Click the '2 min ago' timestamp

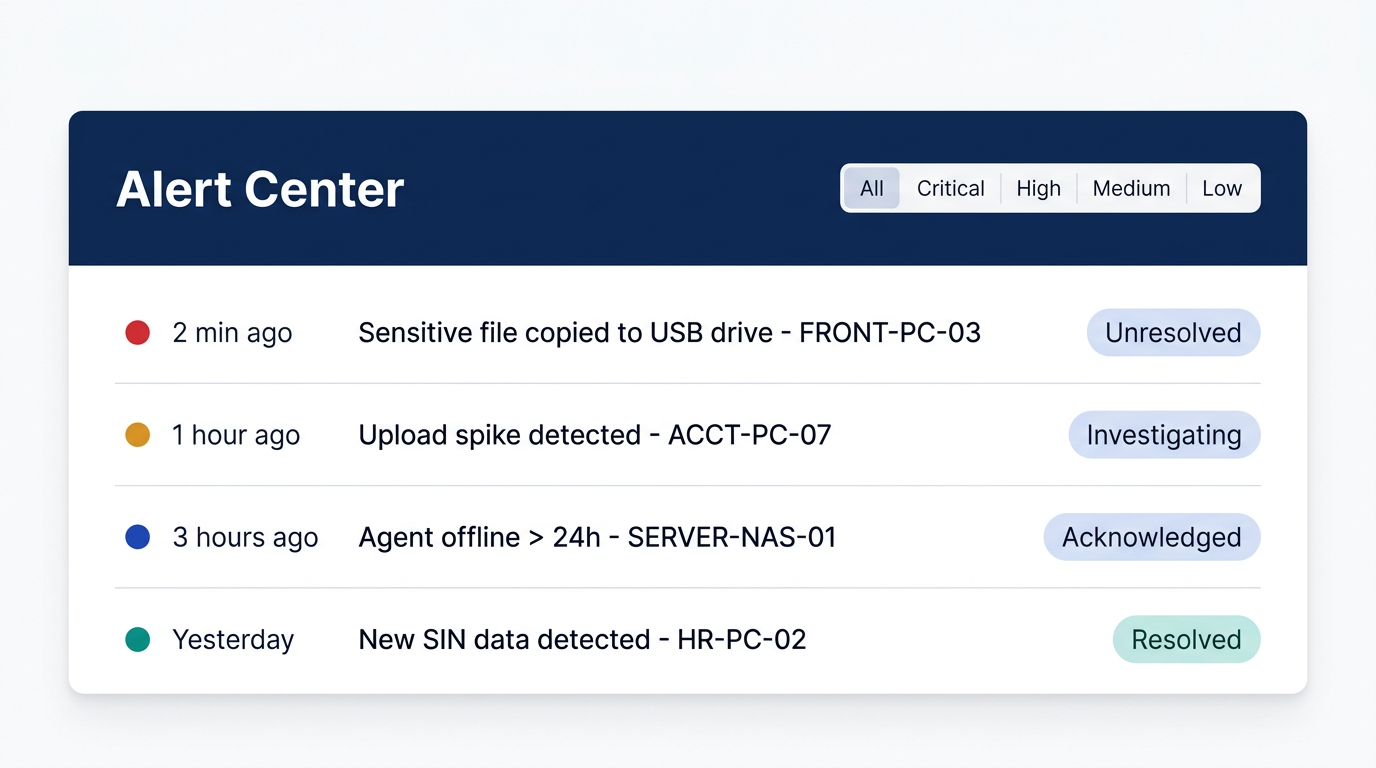[232, 332]
